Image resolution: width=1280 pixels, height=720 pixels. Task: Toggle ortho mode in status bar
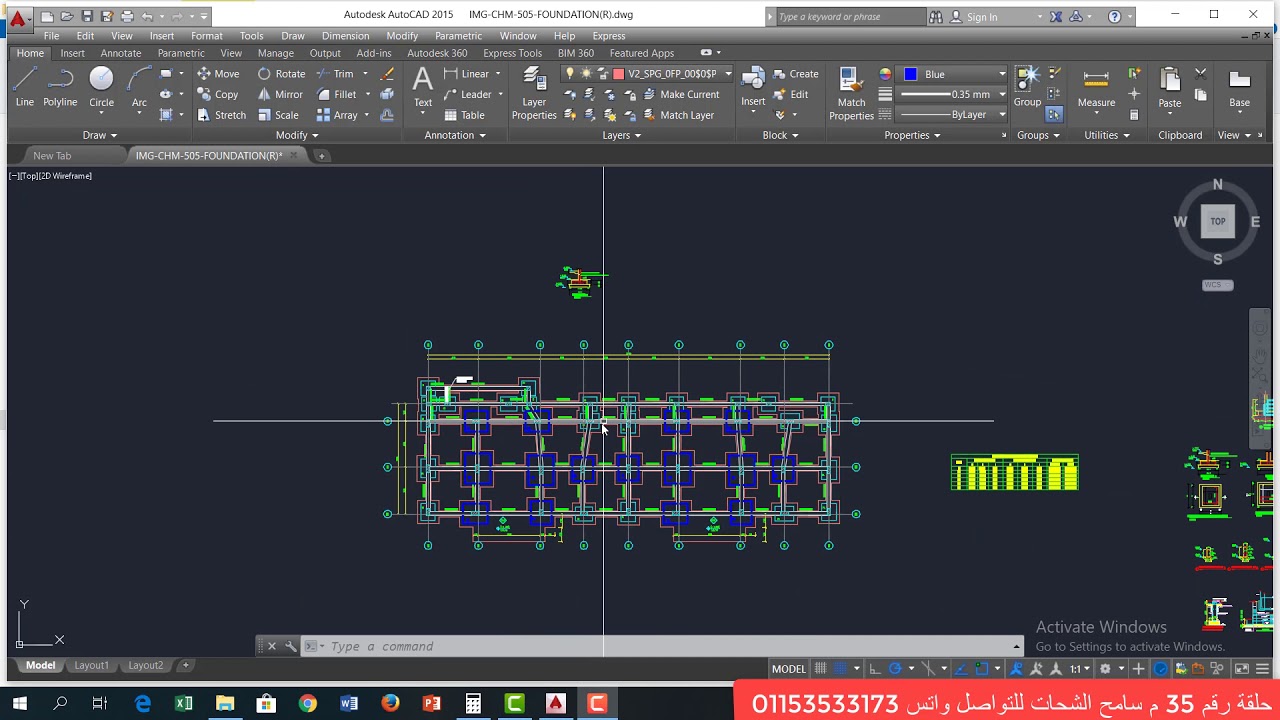875,669
